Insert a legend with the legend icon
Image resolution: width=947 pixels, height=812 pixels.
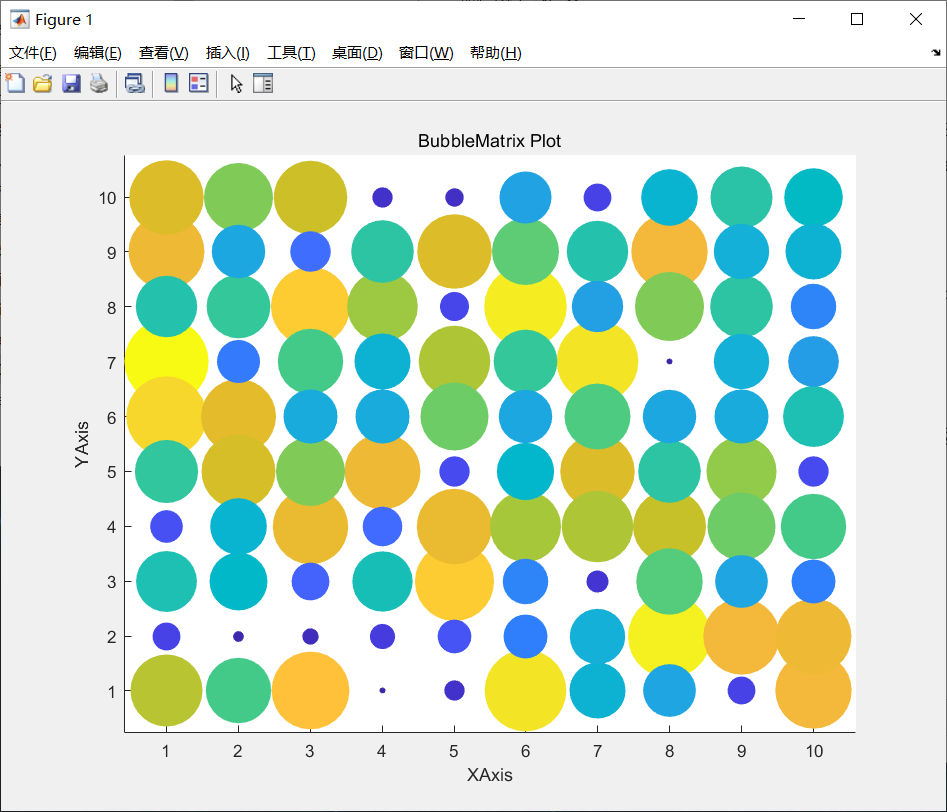[197, 83]
